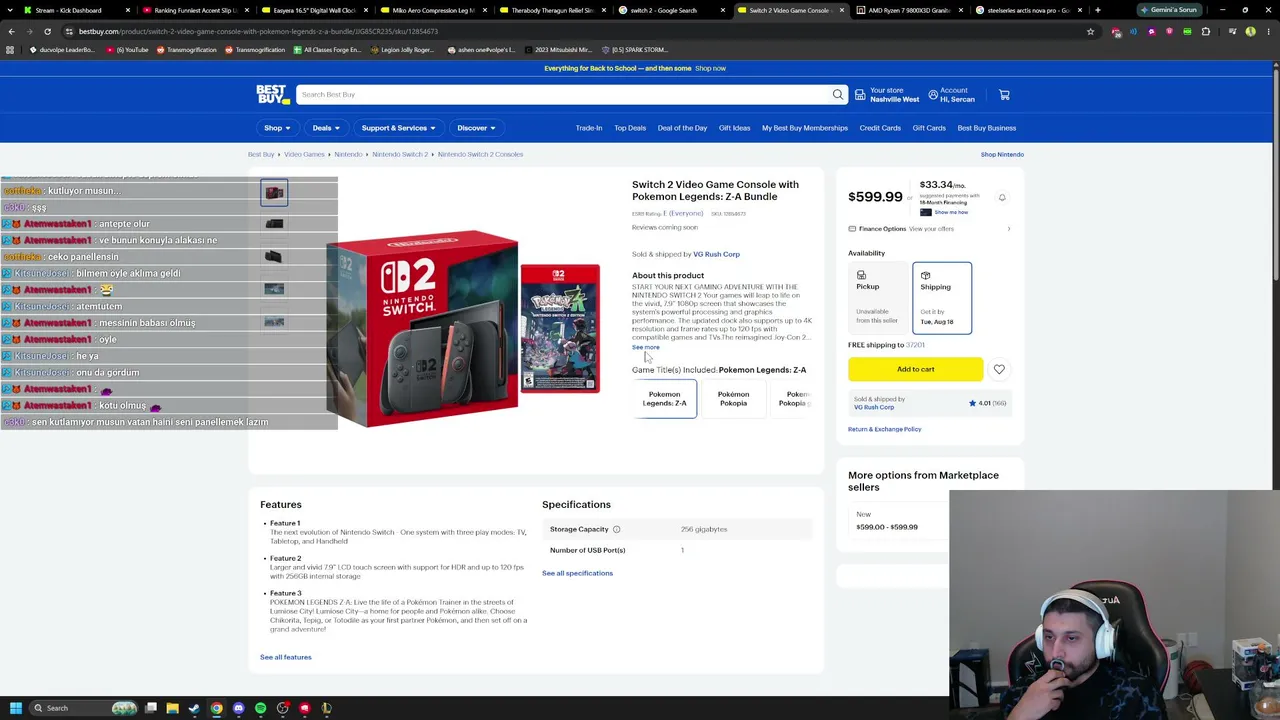Expand the Discover dropdown menu
The height and width of the screenshot is (720, 1280).
click(x=476, y=128)
